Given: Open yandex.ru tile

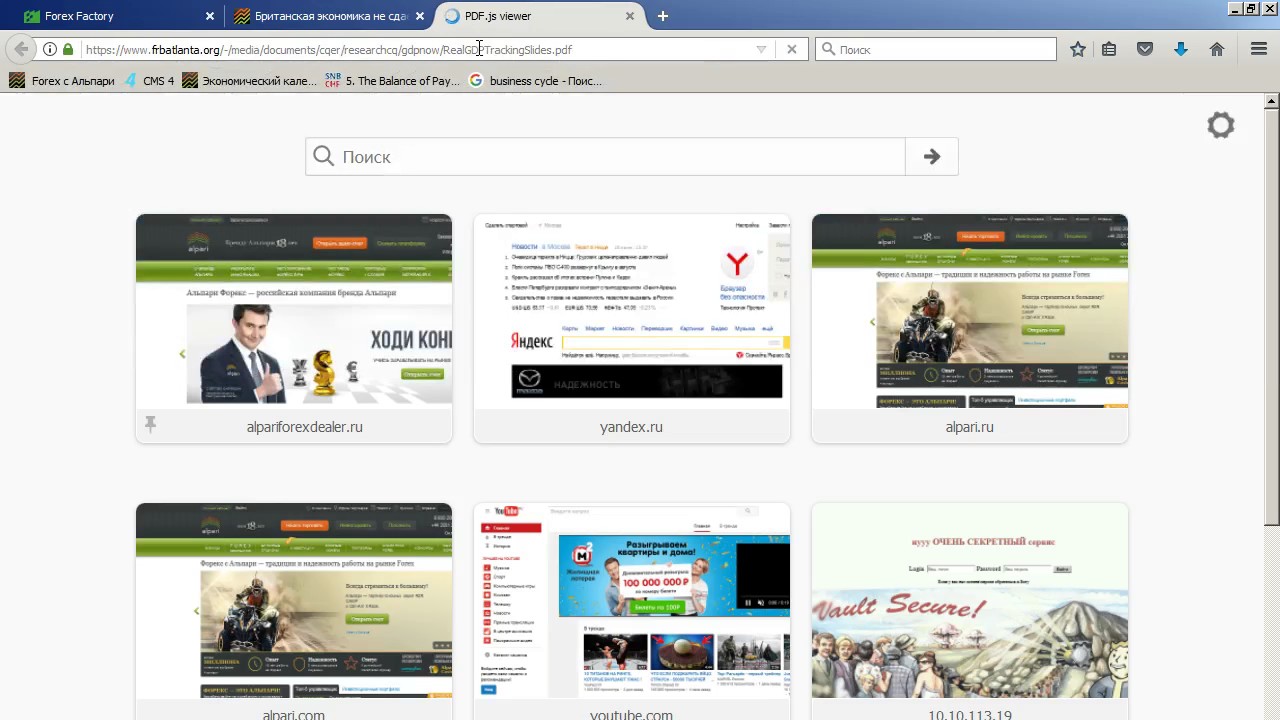Looking at the screenshot, I should pos(632,328).
